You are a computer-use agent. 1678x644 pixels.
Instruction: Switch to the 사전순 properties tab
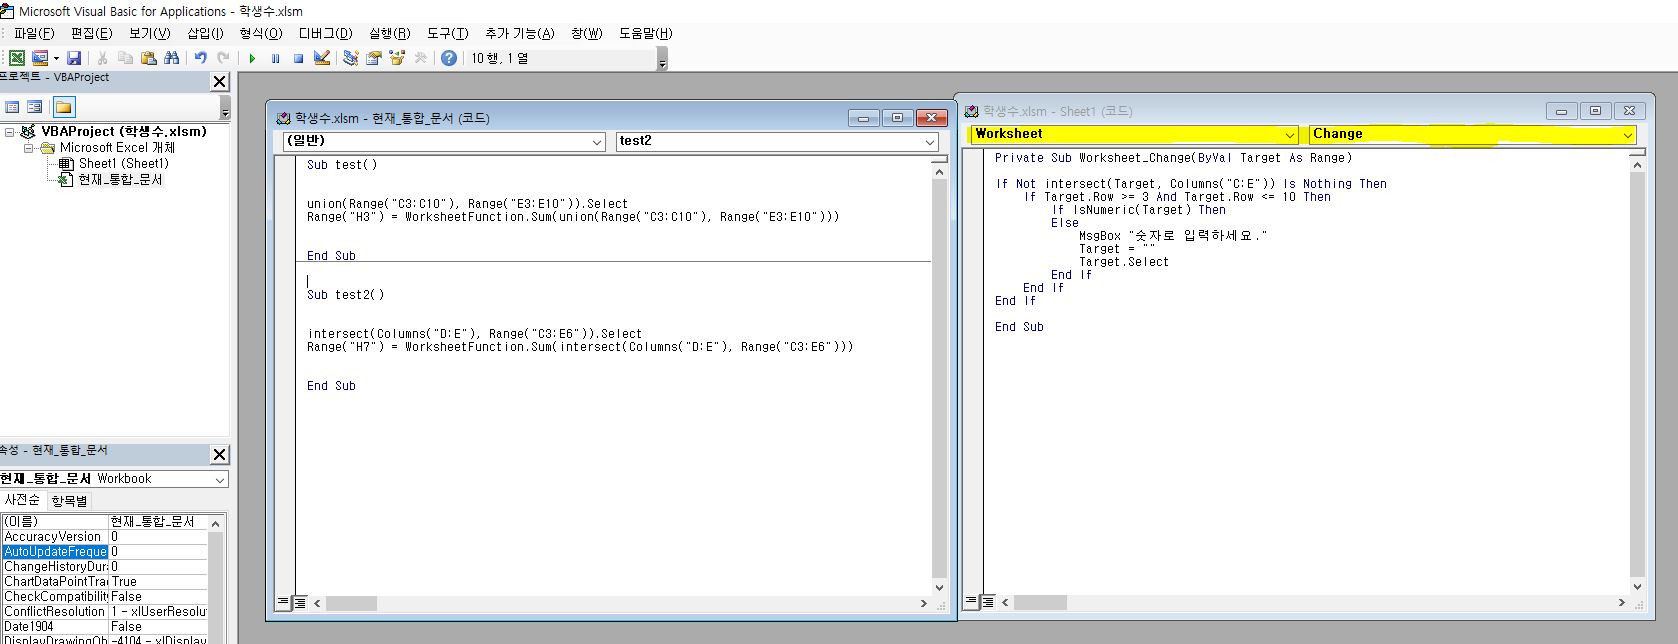[x=22, y=500]
